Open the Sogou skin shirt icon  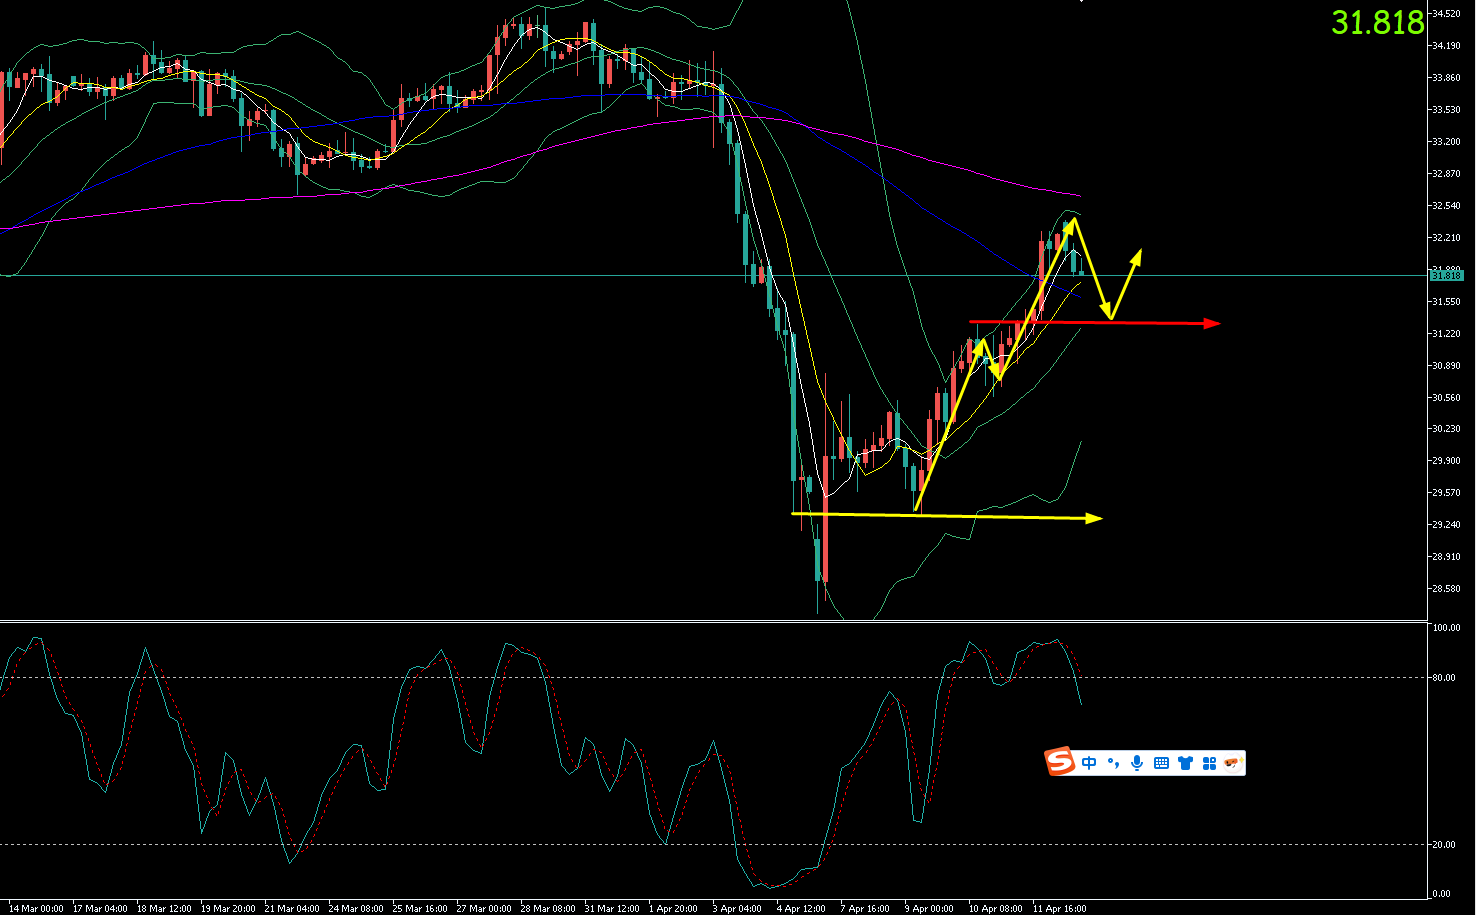pyautogui.click(x=1185, y=763)
